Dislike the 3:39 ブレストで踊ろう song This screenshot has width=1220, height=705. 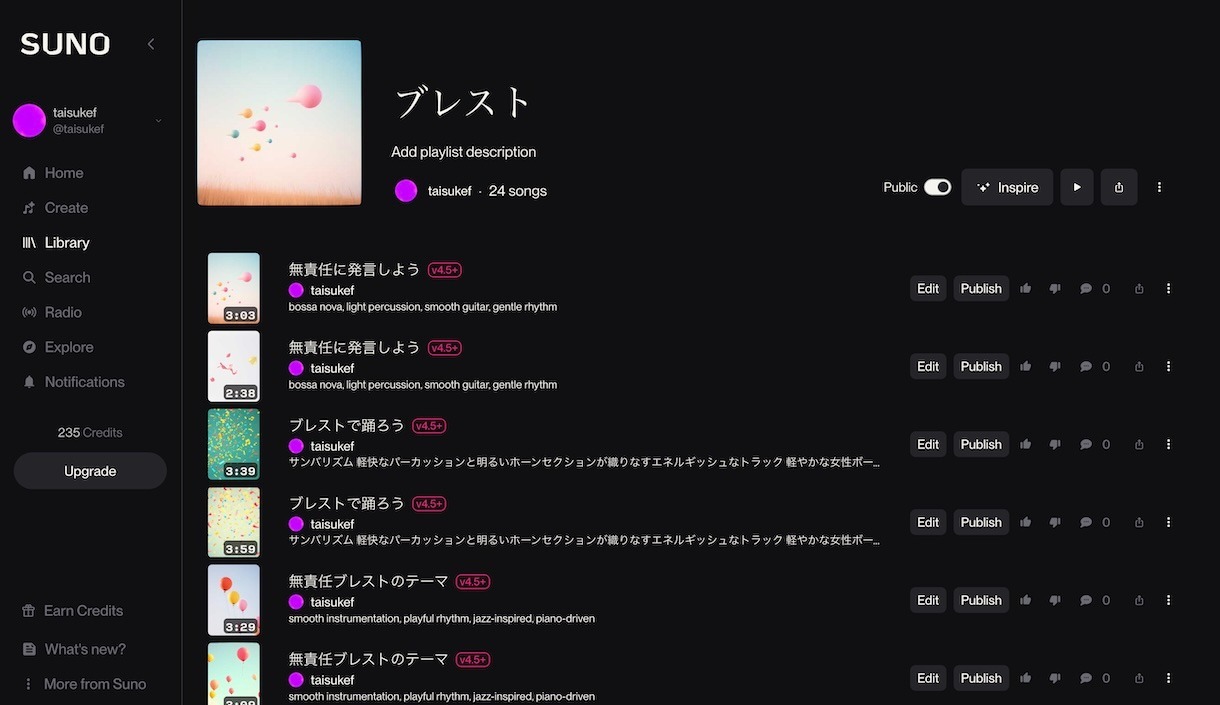click(1054, 445)
